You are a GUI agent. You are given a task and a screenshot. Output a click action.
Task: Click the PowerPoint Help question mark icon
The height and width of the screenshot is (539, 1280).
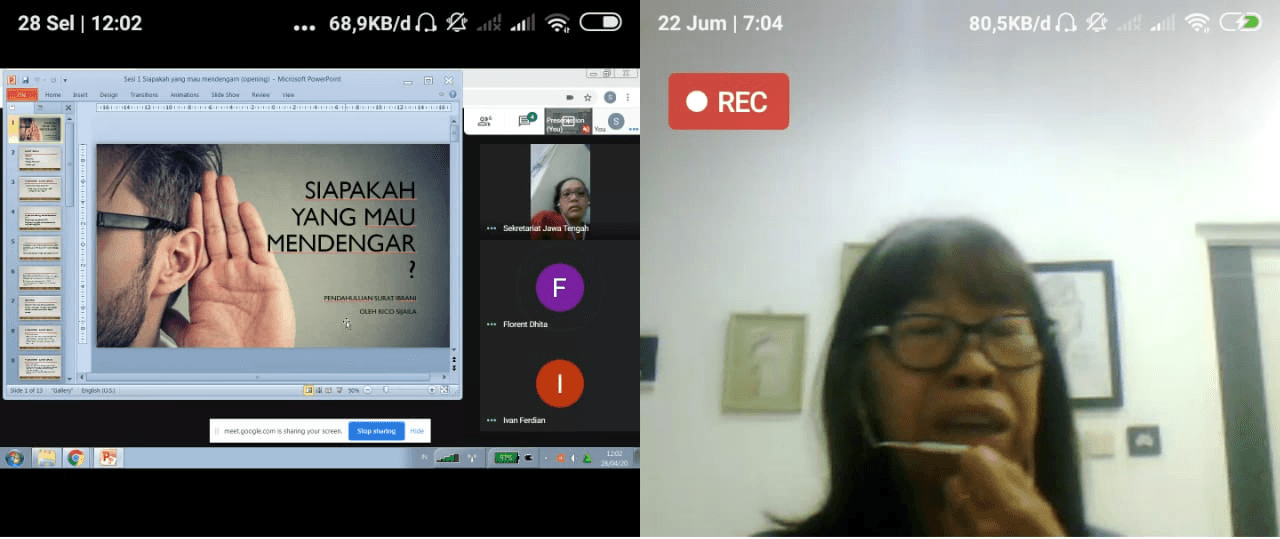coord(453,94)
